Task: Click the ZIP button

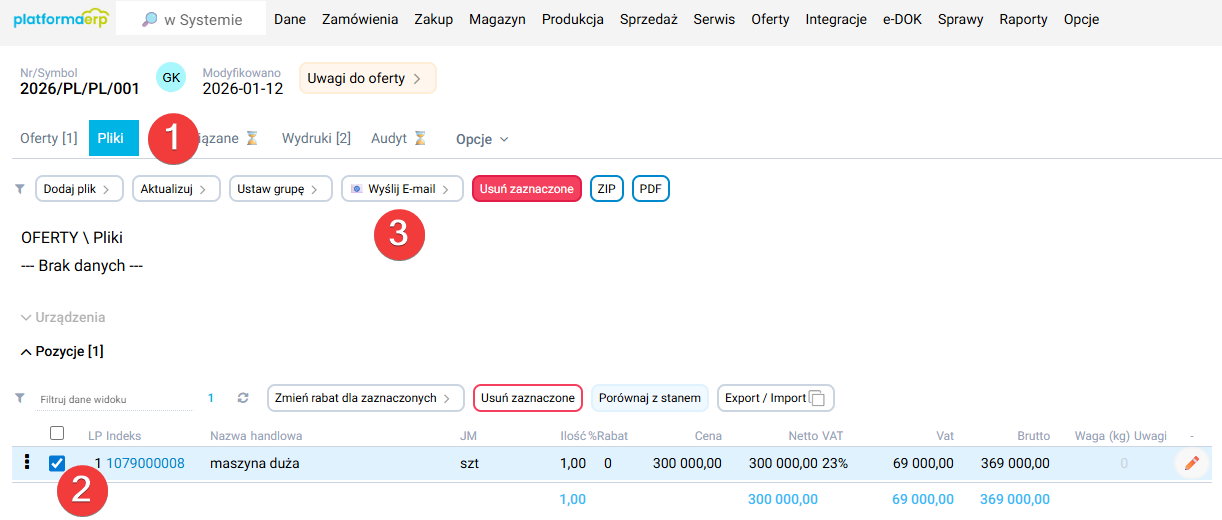Action: 606,188
